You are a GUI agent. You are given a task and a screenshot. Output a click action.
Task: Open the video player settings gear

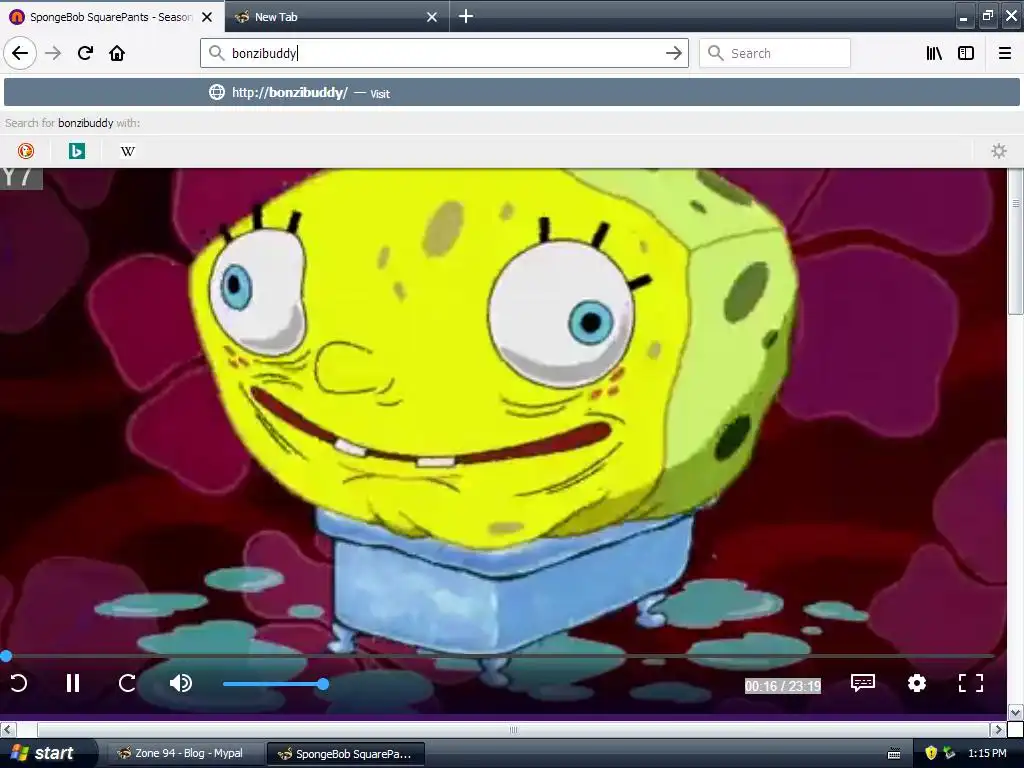click(x=917, y=683)
